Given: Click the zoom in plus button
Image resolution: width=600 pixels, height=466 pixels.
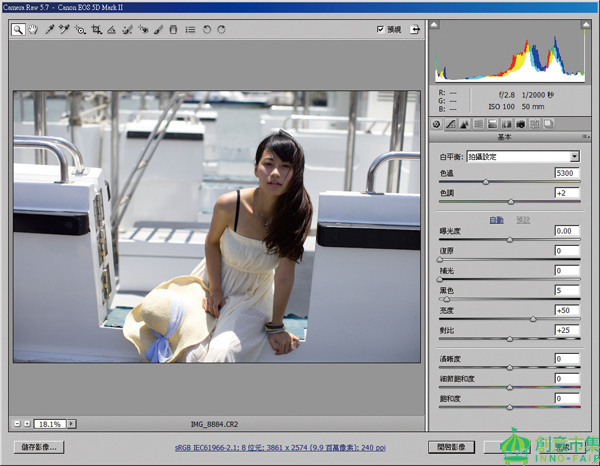Looking at the screenshot, I should [27, 424].
